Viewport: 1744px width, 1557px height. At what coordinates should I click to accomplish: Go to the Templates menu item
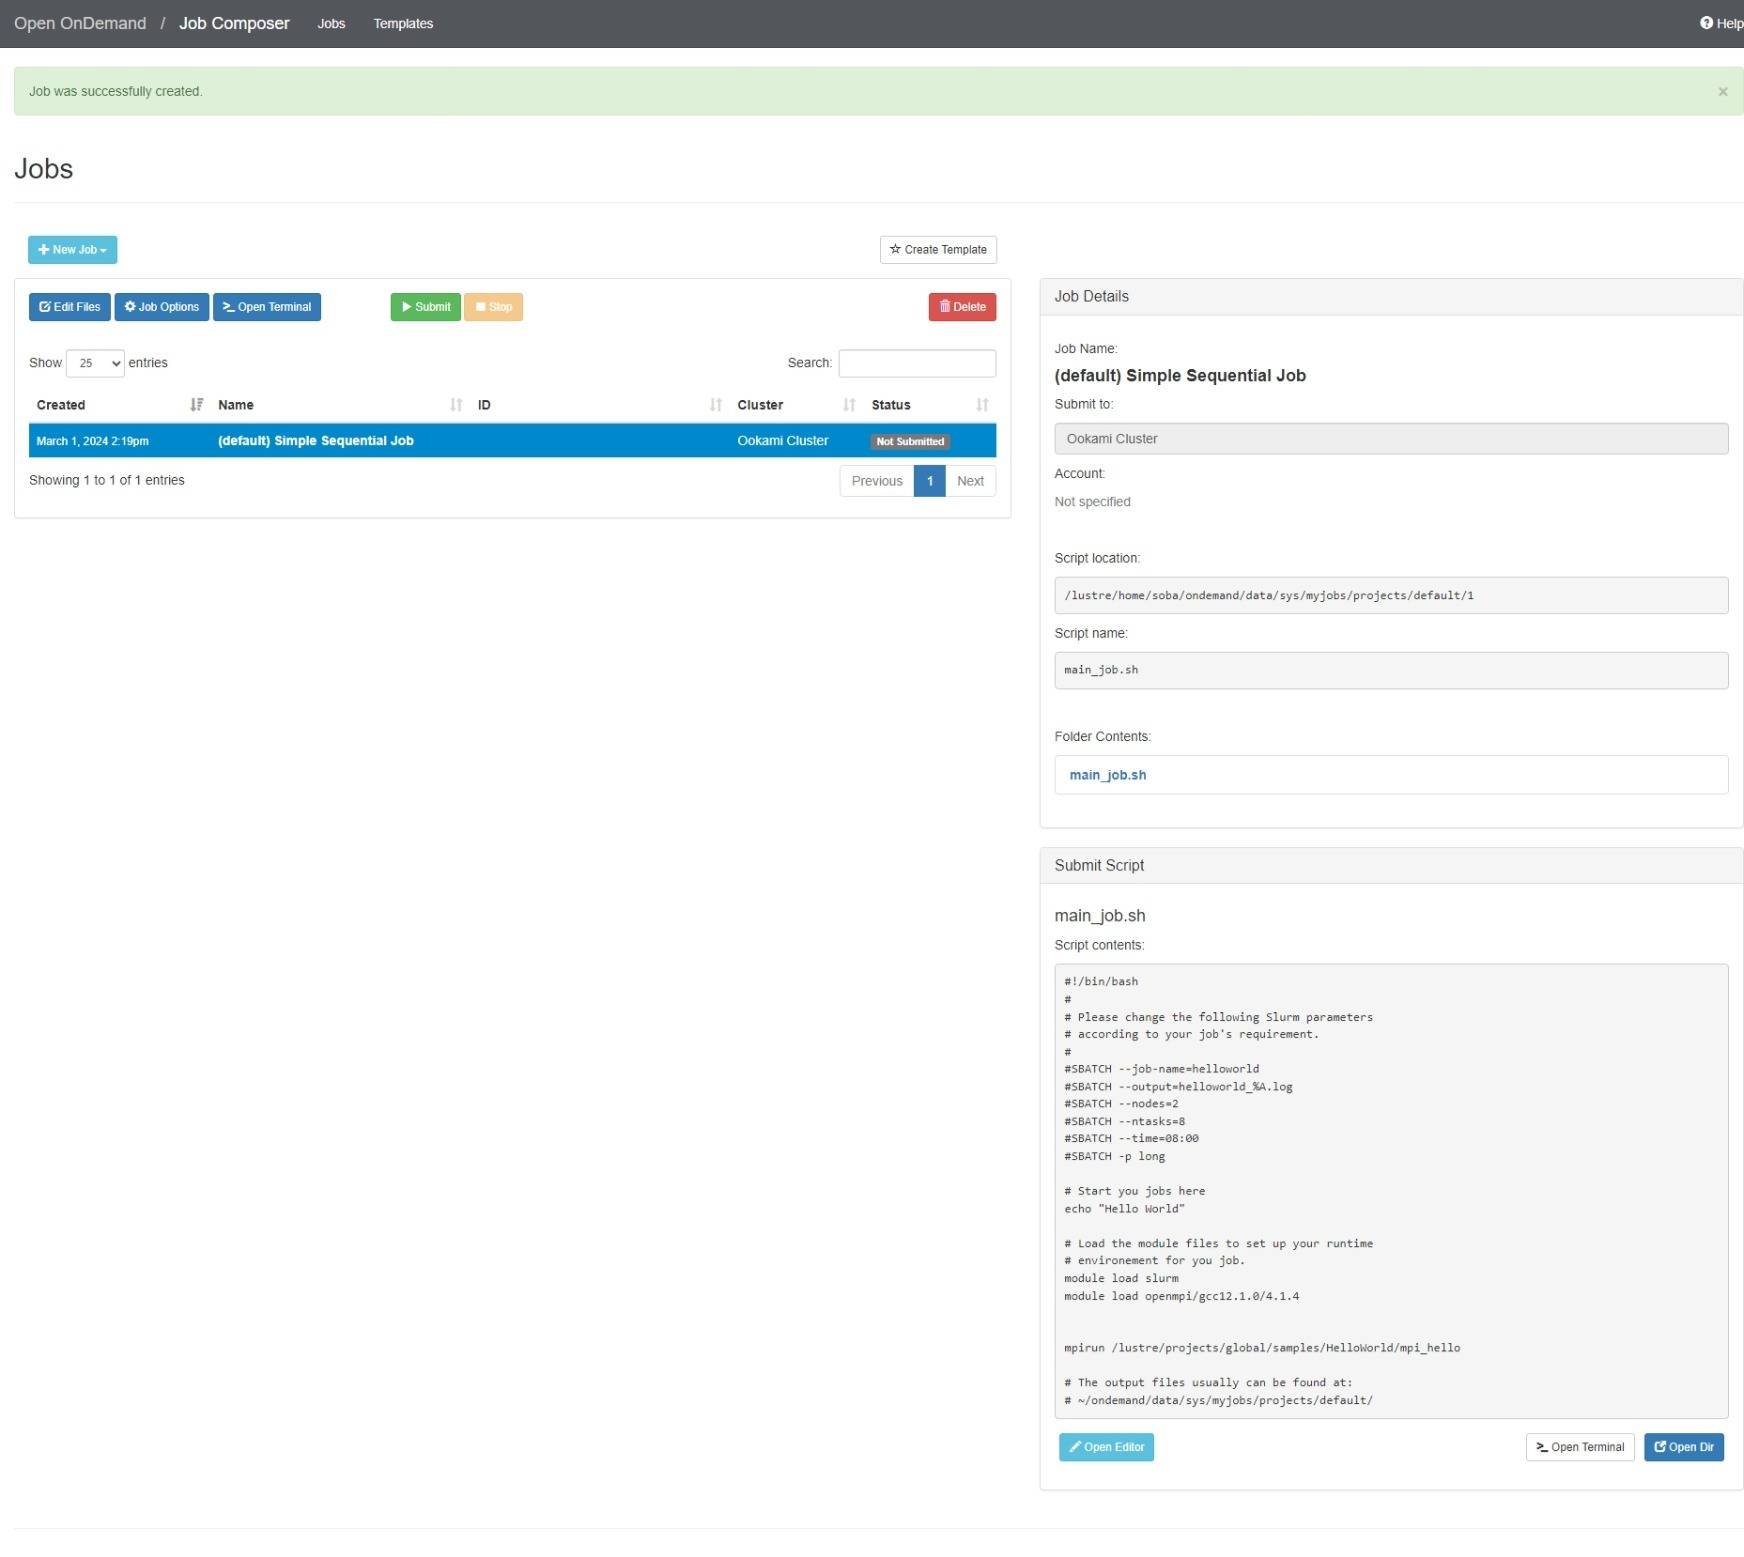pos(403,23)
